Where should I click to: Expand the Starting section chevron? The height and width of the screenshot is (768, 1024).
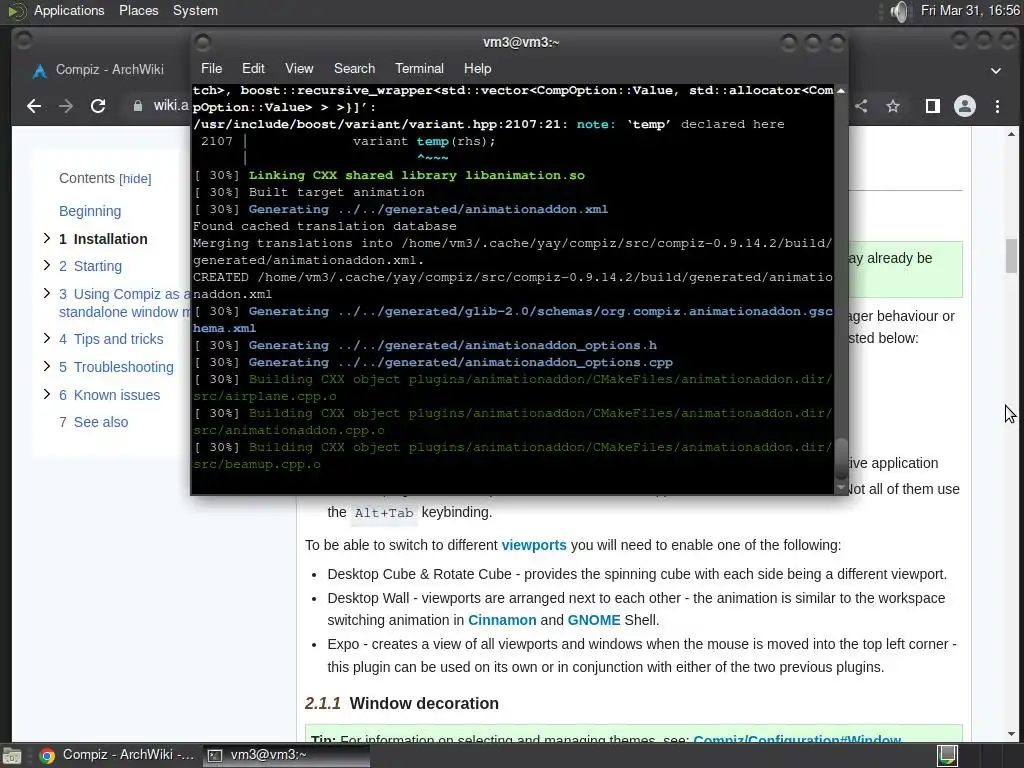pos(46,265)
